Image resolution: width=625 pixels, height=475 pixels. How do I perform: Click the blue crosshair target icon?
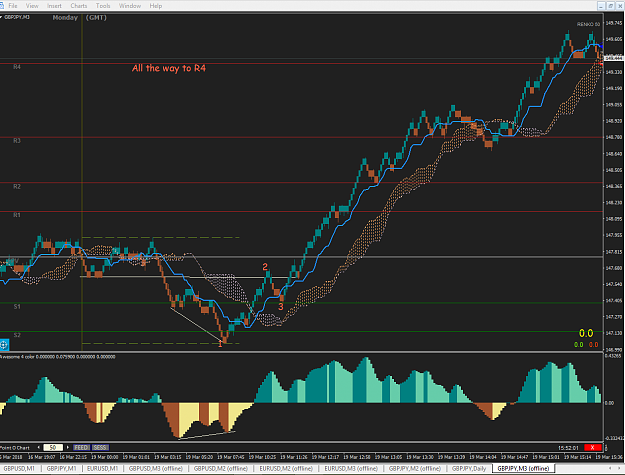point(4,345)
